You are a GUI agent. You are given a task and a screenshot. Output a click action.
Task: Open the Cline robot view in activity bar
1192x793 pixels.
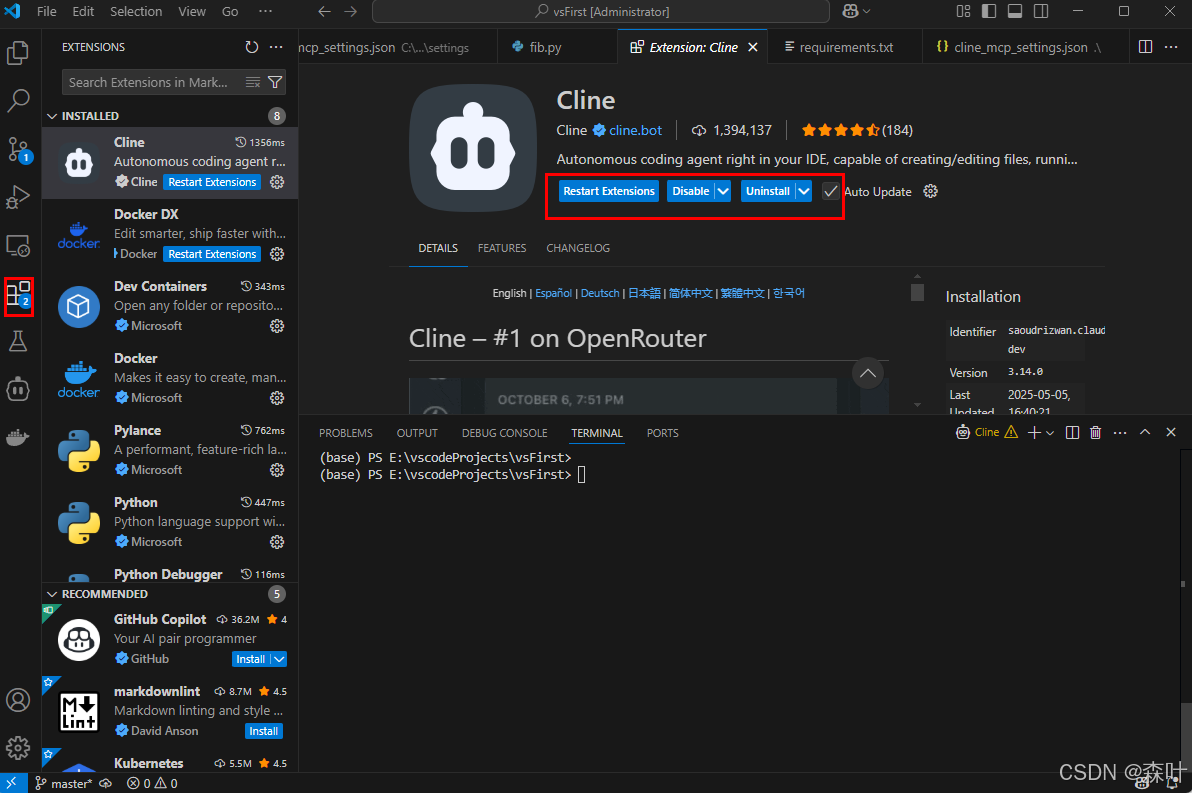tap(18, 389)
